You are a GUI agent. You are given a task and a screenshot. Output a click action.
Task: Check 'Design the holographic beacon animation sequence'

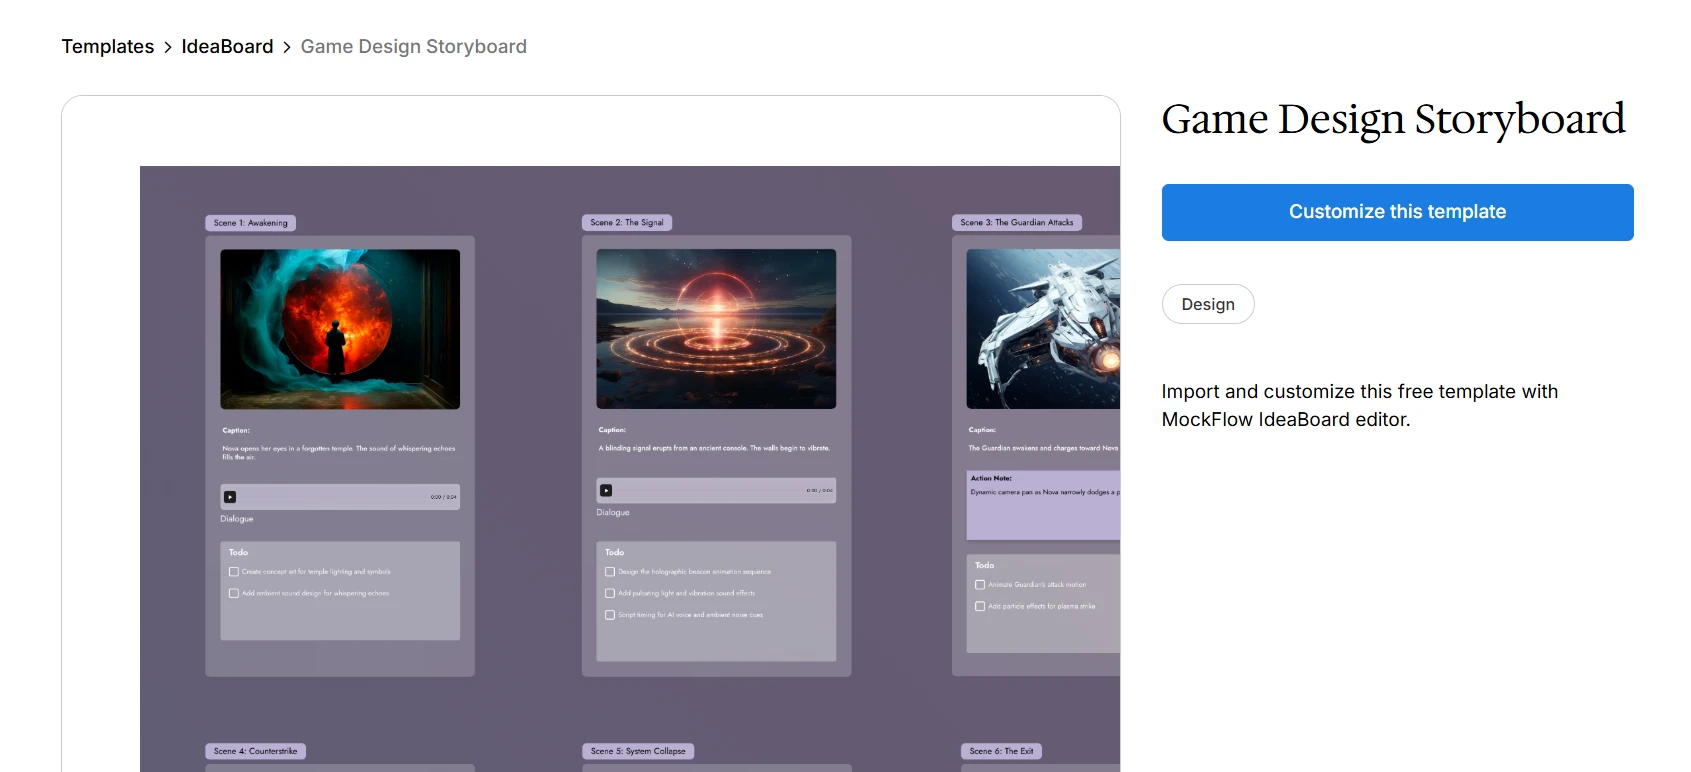click(610, 572)
